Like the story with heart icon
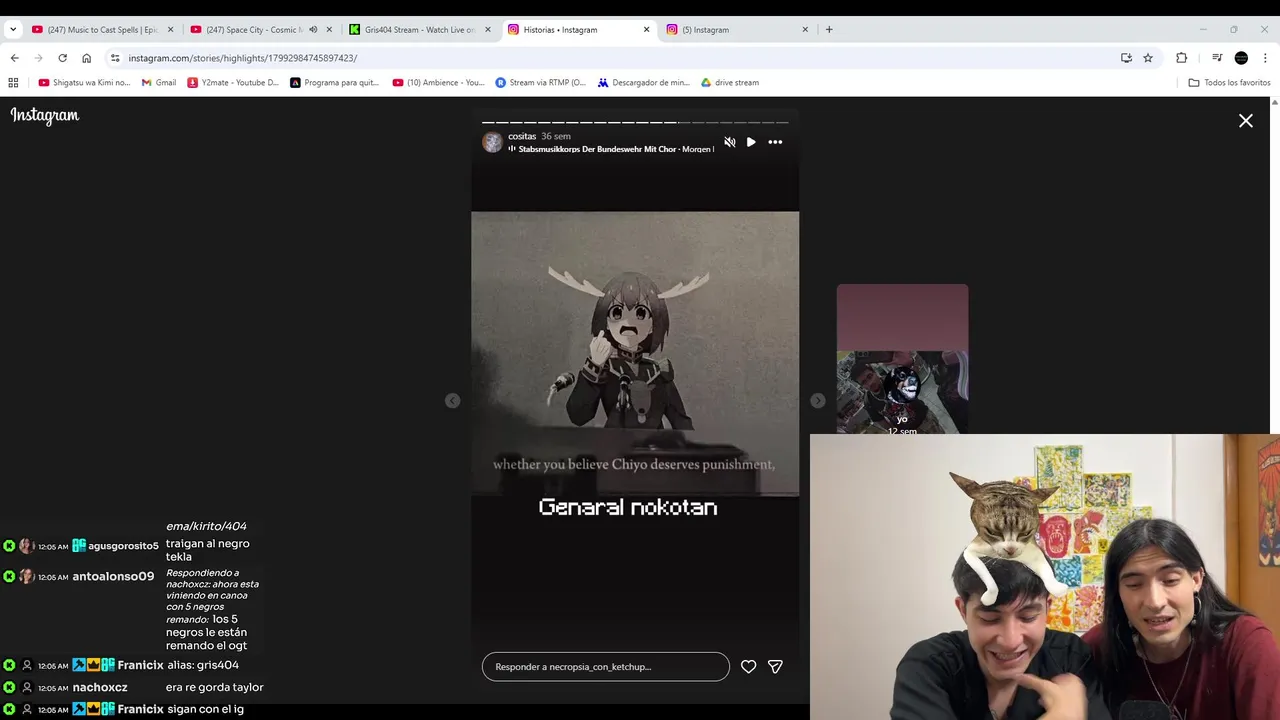The image size is (1280, 720). pos(748,666)
